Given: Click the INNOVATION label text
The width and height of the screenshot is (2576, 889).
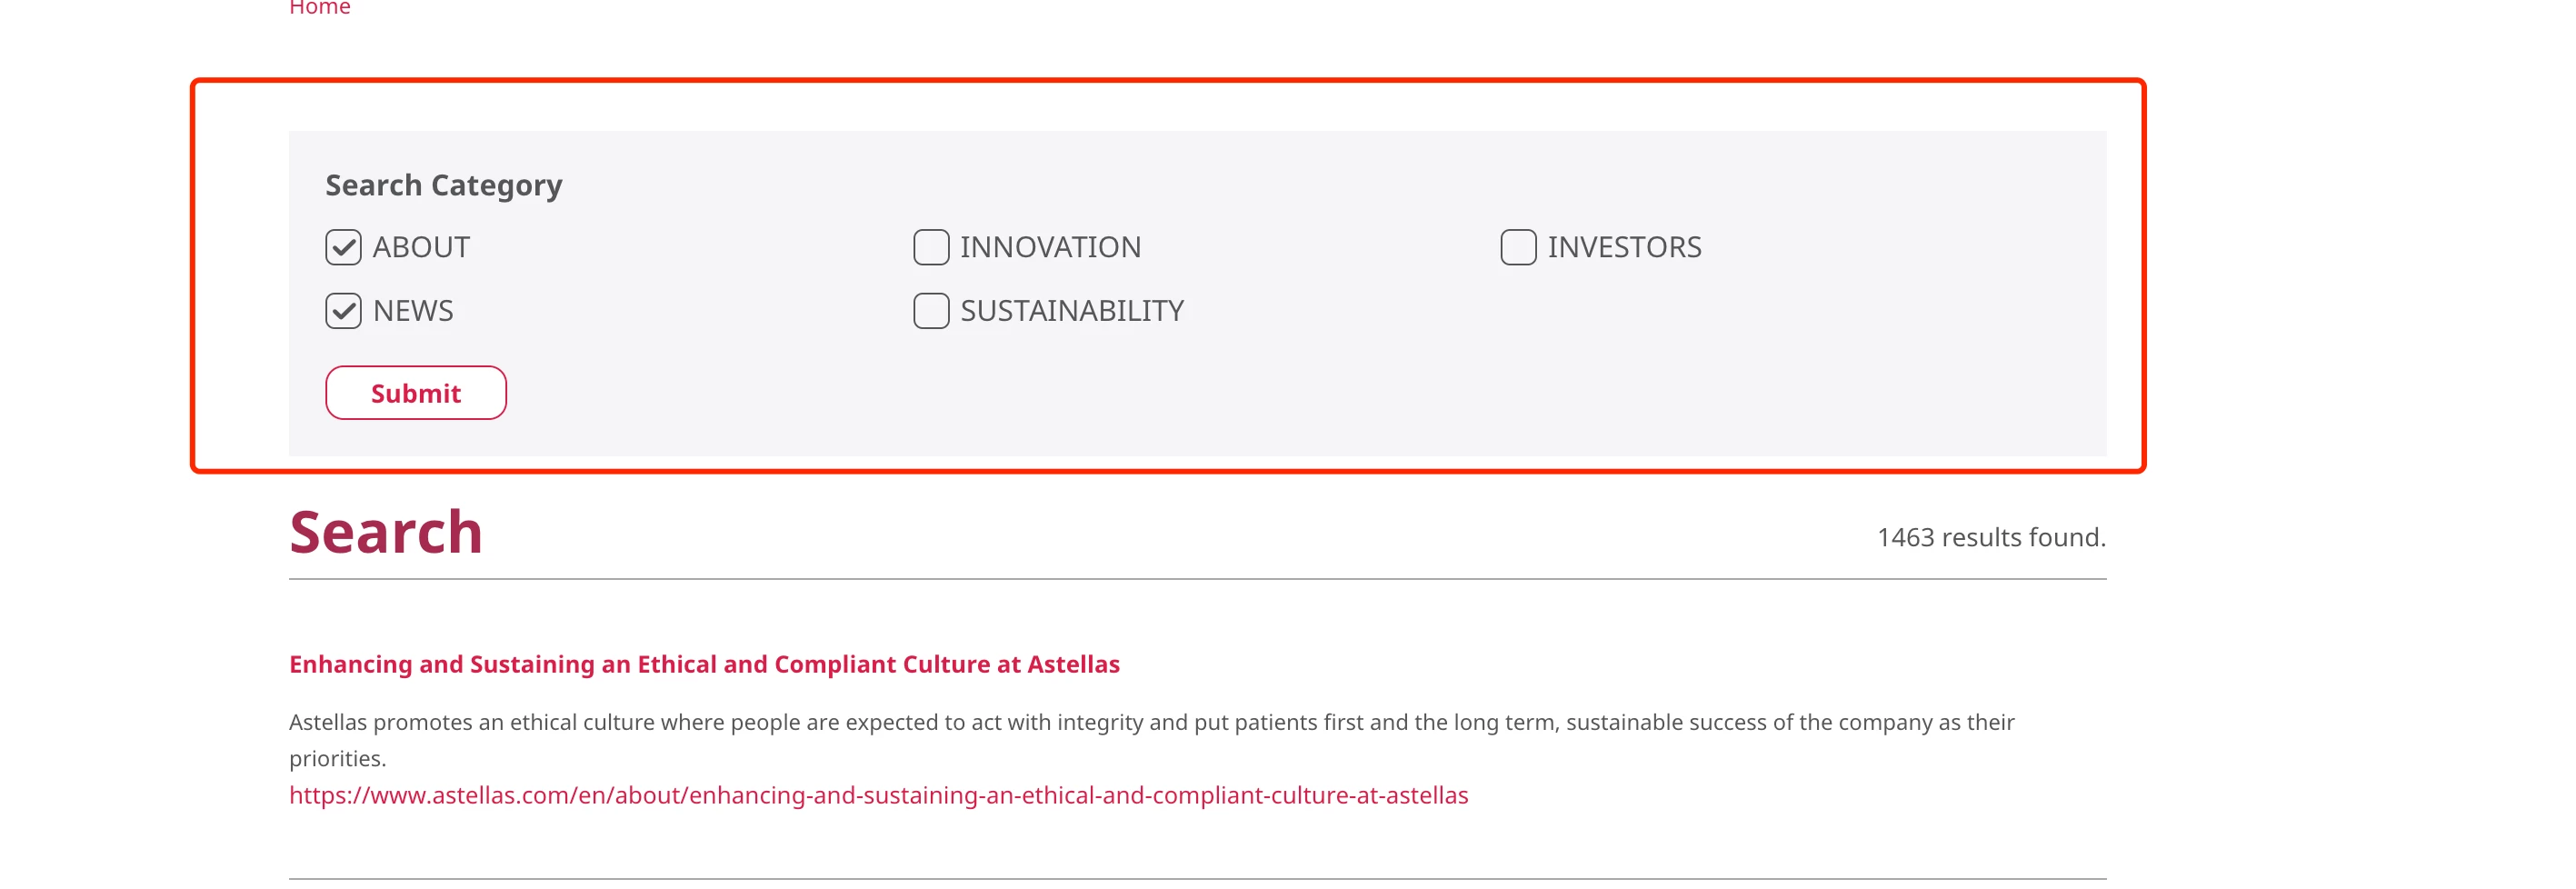Looking at the screenshot, I should click(x=1050, y=247).
